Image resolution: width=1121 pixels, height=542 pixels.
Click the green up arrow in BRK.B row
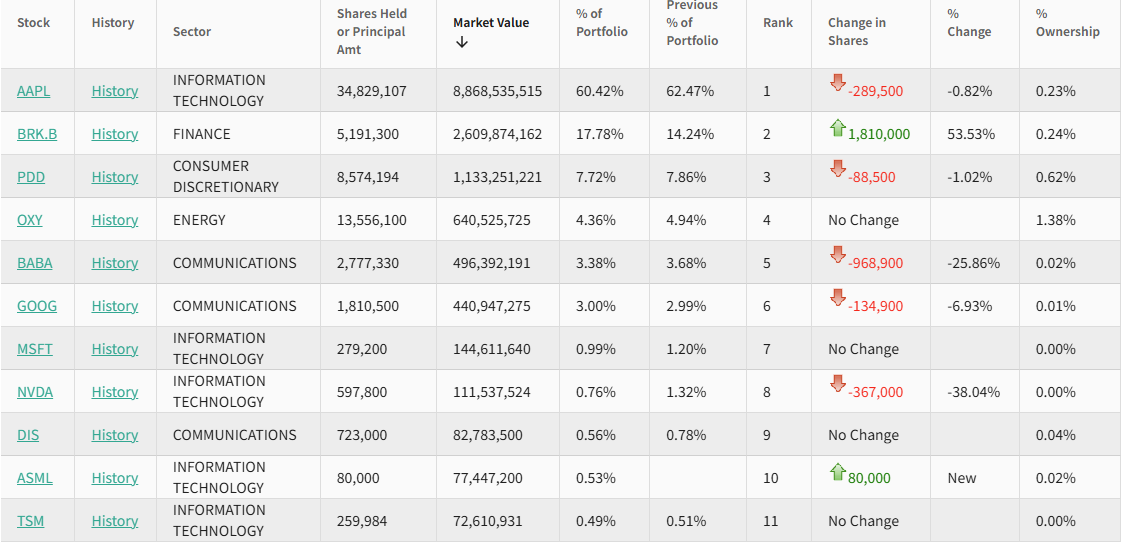tap(837, 127)
